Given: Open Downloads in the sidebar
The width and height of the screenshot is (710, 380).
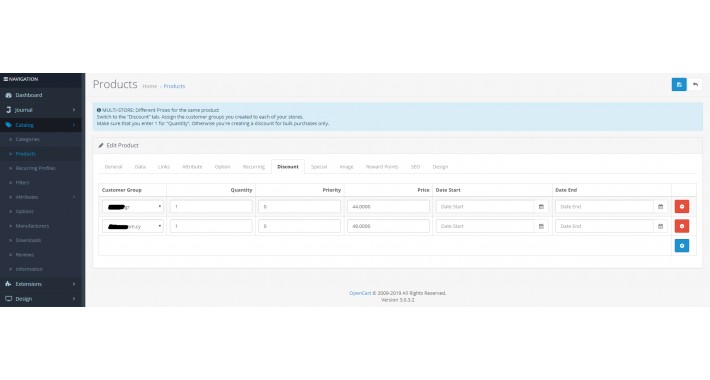Looking at the screenshot, I should pyautogui.click(x=28, y=241).
